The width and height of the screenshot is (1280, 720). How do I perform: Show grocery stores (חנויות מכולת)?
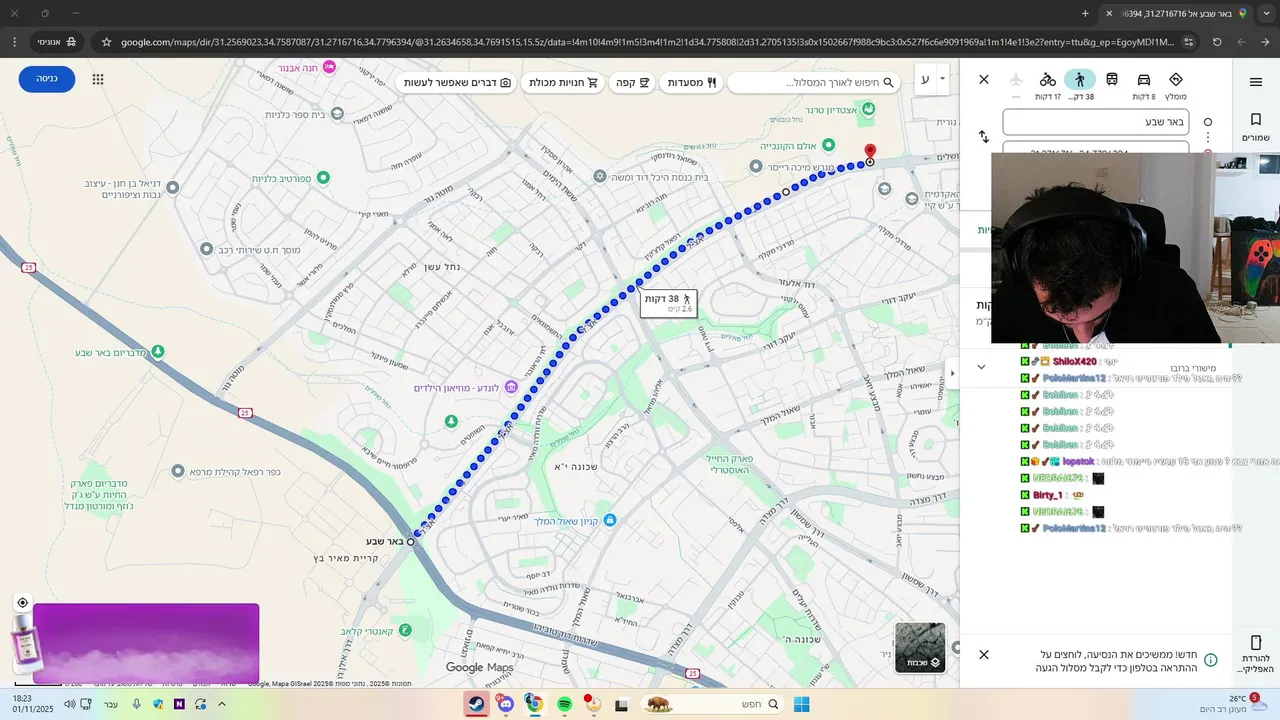[563, 83]
